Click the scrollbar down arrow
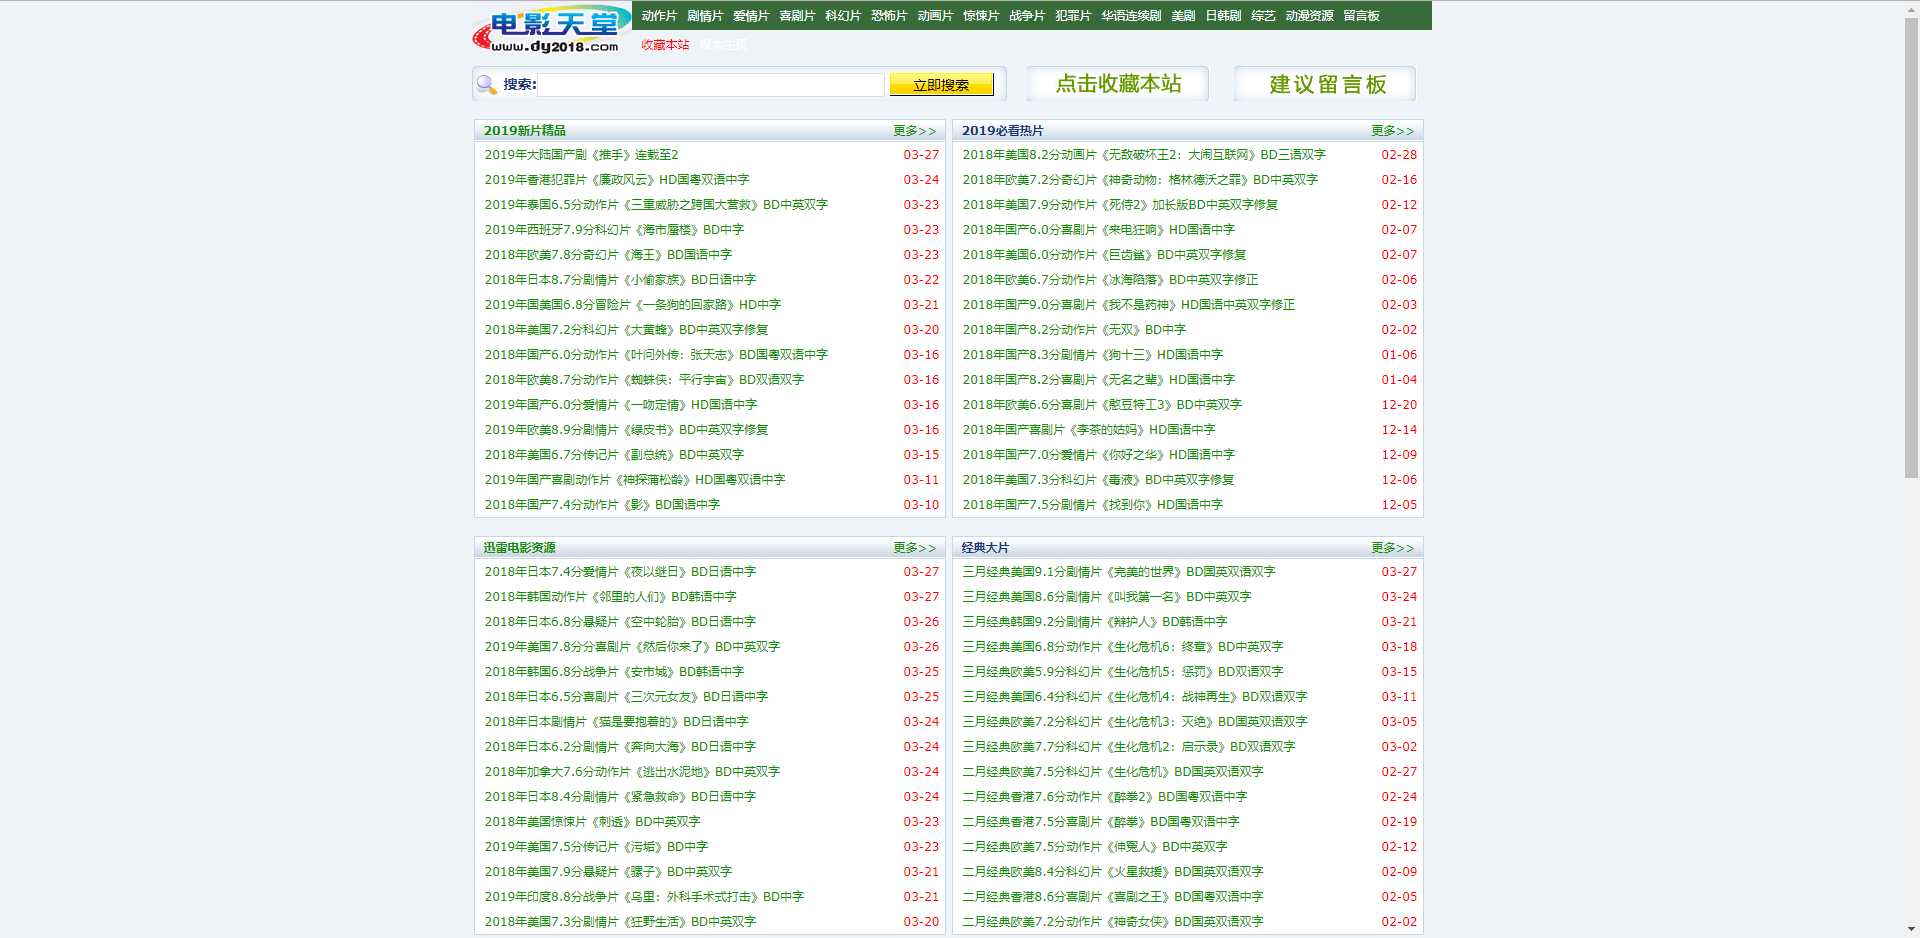This screenshot has width=1920, height=938. point(1911,930)
